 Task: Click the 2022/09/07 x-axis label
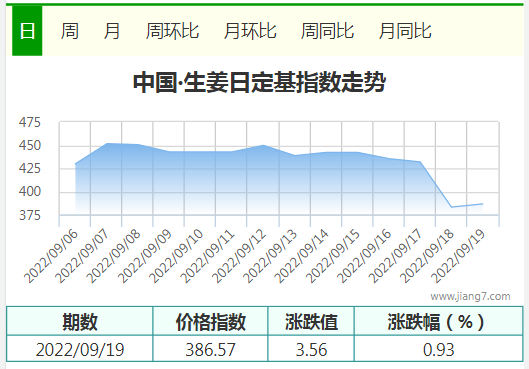pos(83,256)
